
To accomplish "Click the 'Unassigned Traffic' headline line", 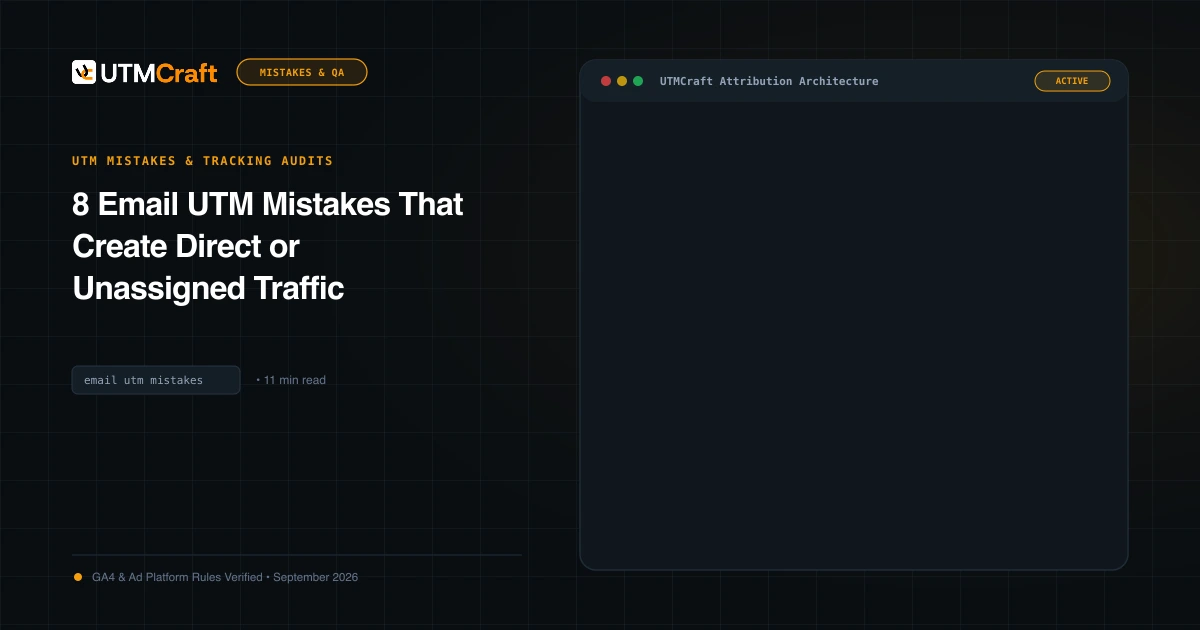I will pos(208,289).
